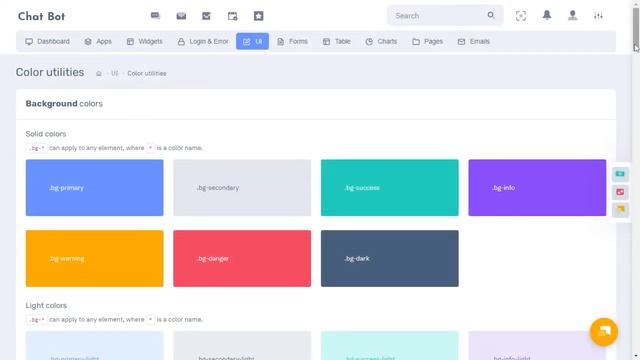
Task: Click the .bg-* code tag under Light colors
Action: (37, 320)
